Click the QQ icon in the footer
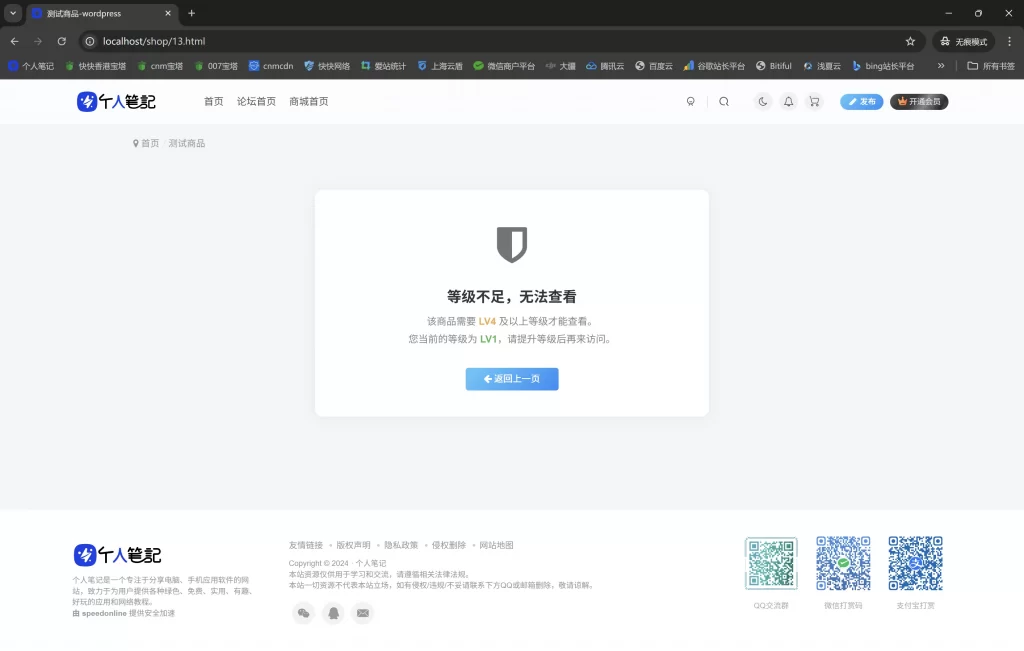 (x=334, y=613)
